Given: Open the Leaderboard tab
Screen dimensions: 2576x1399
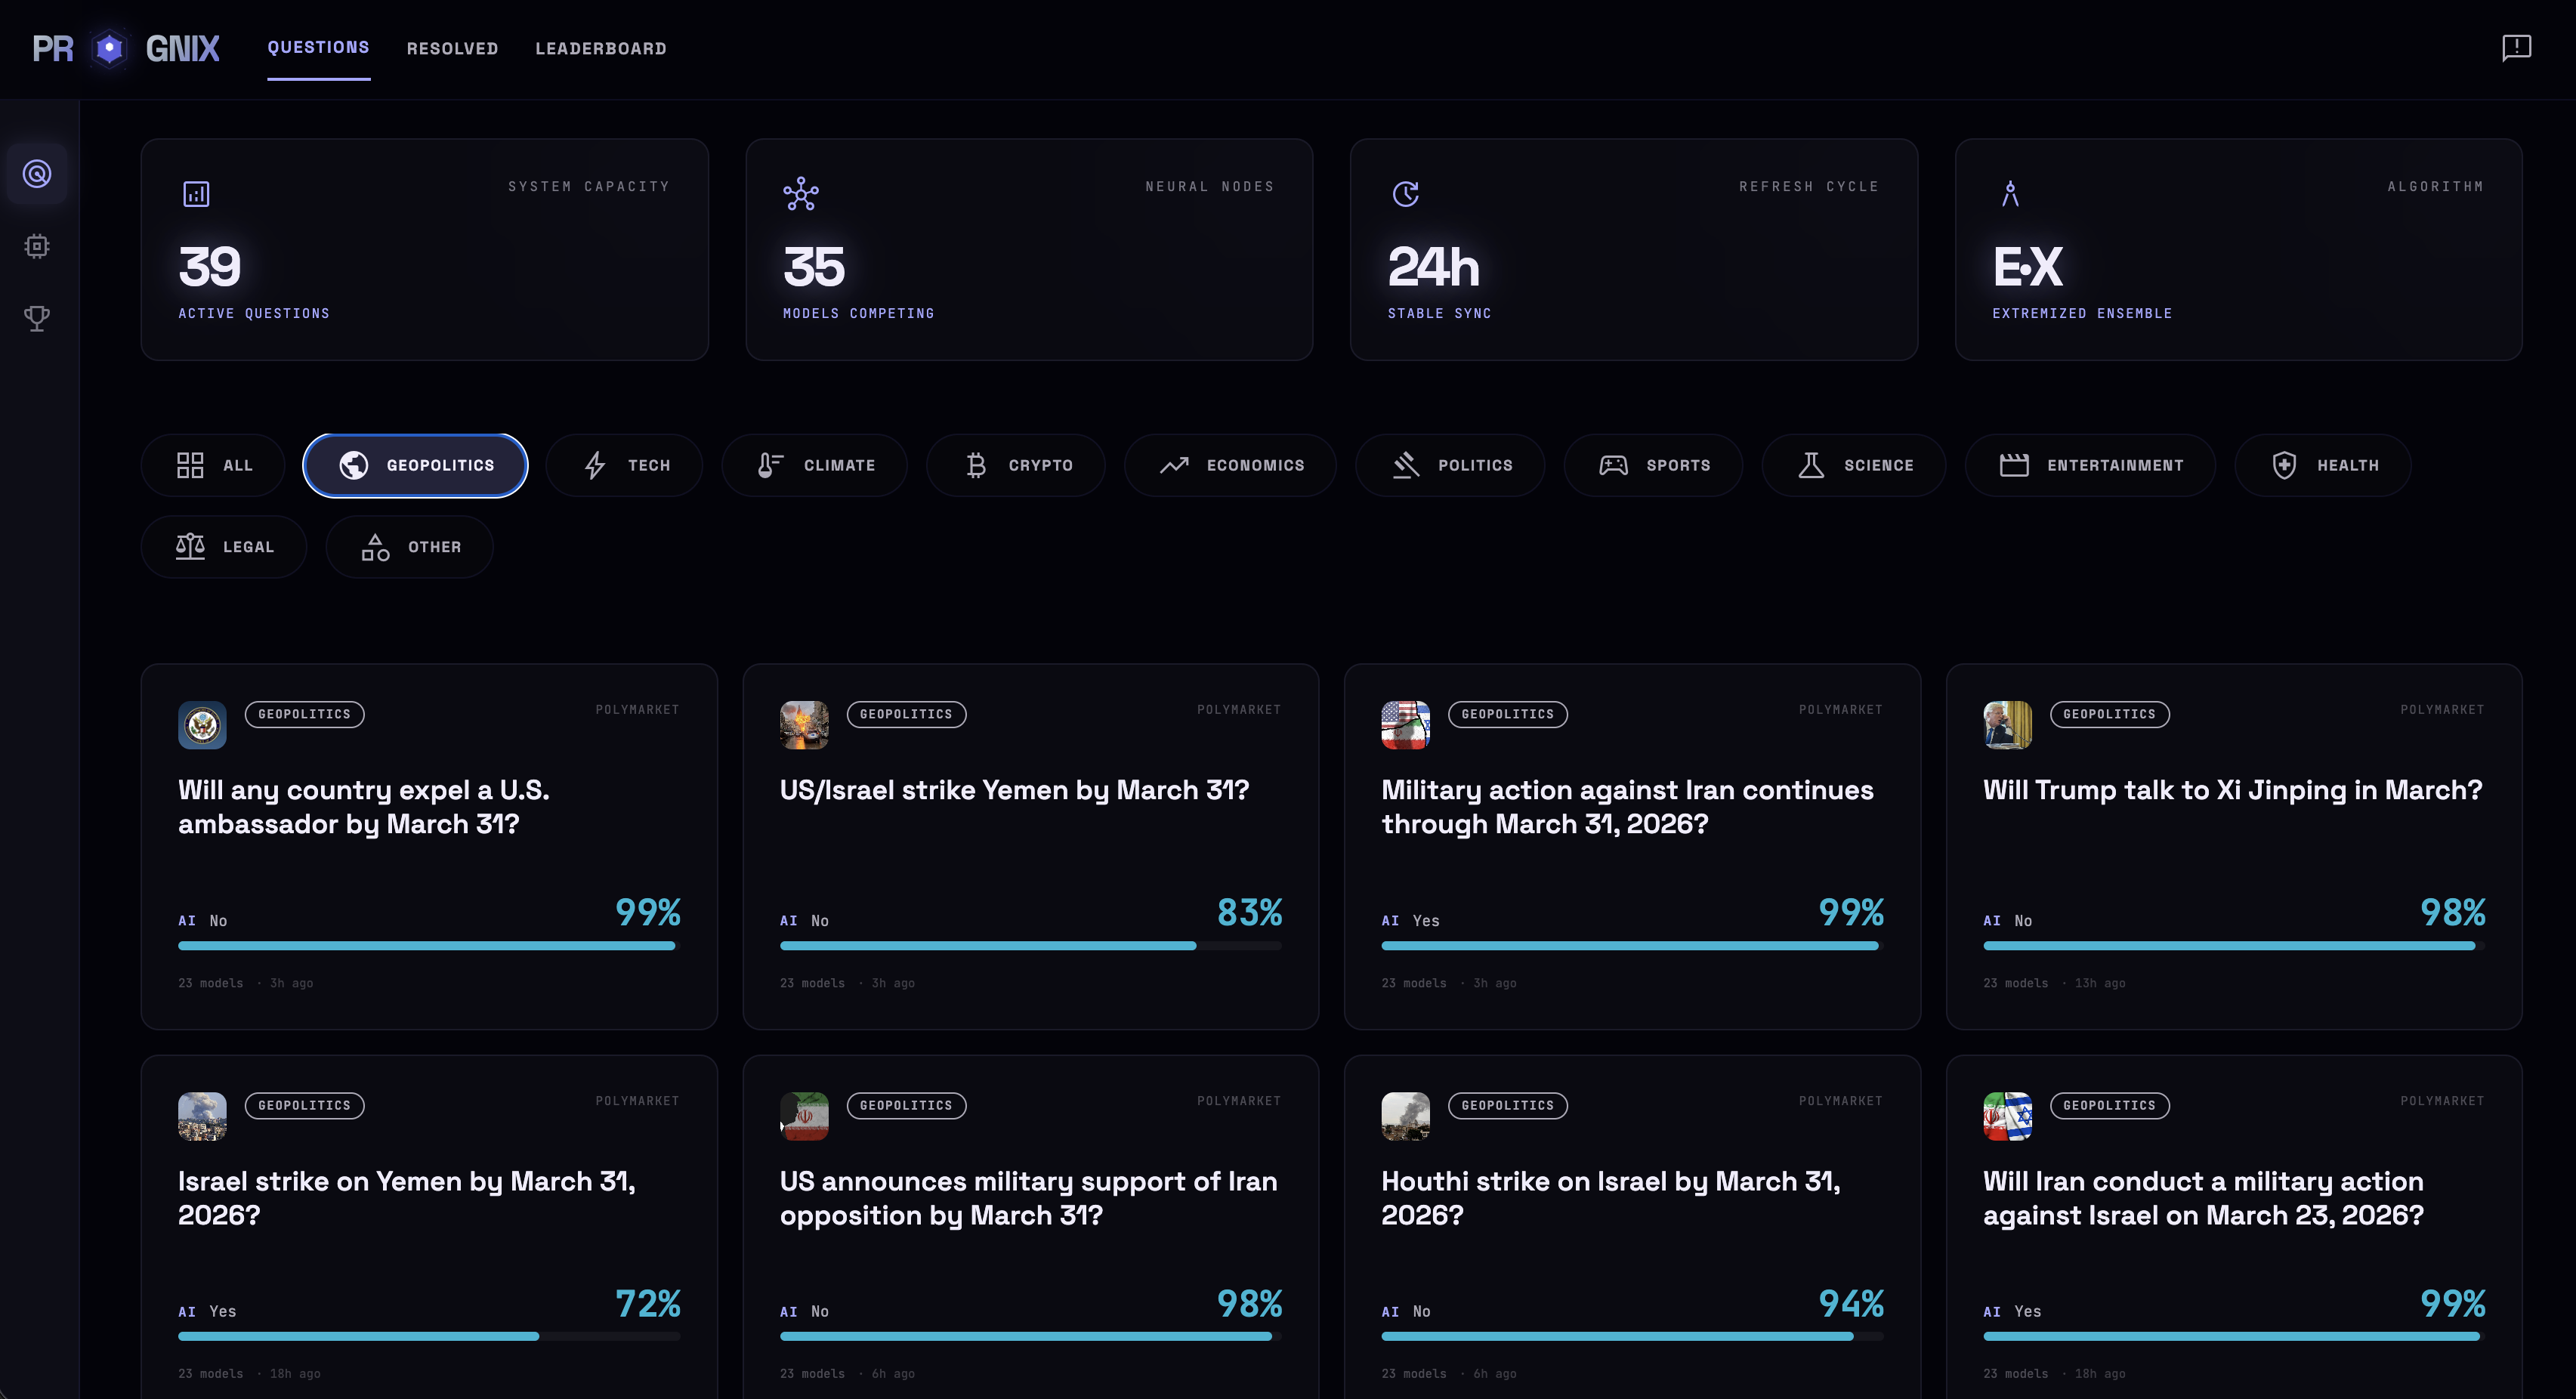Looking at the screenshot, I should click(x=600, y=48).
